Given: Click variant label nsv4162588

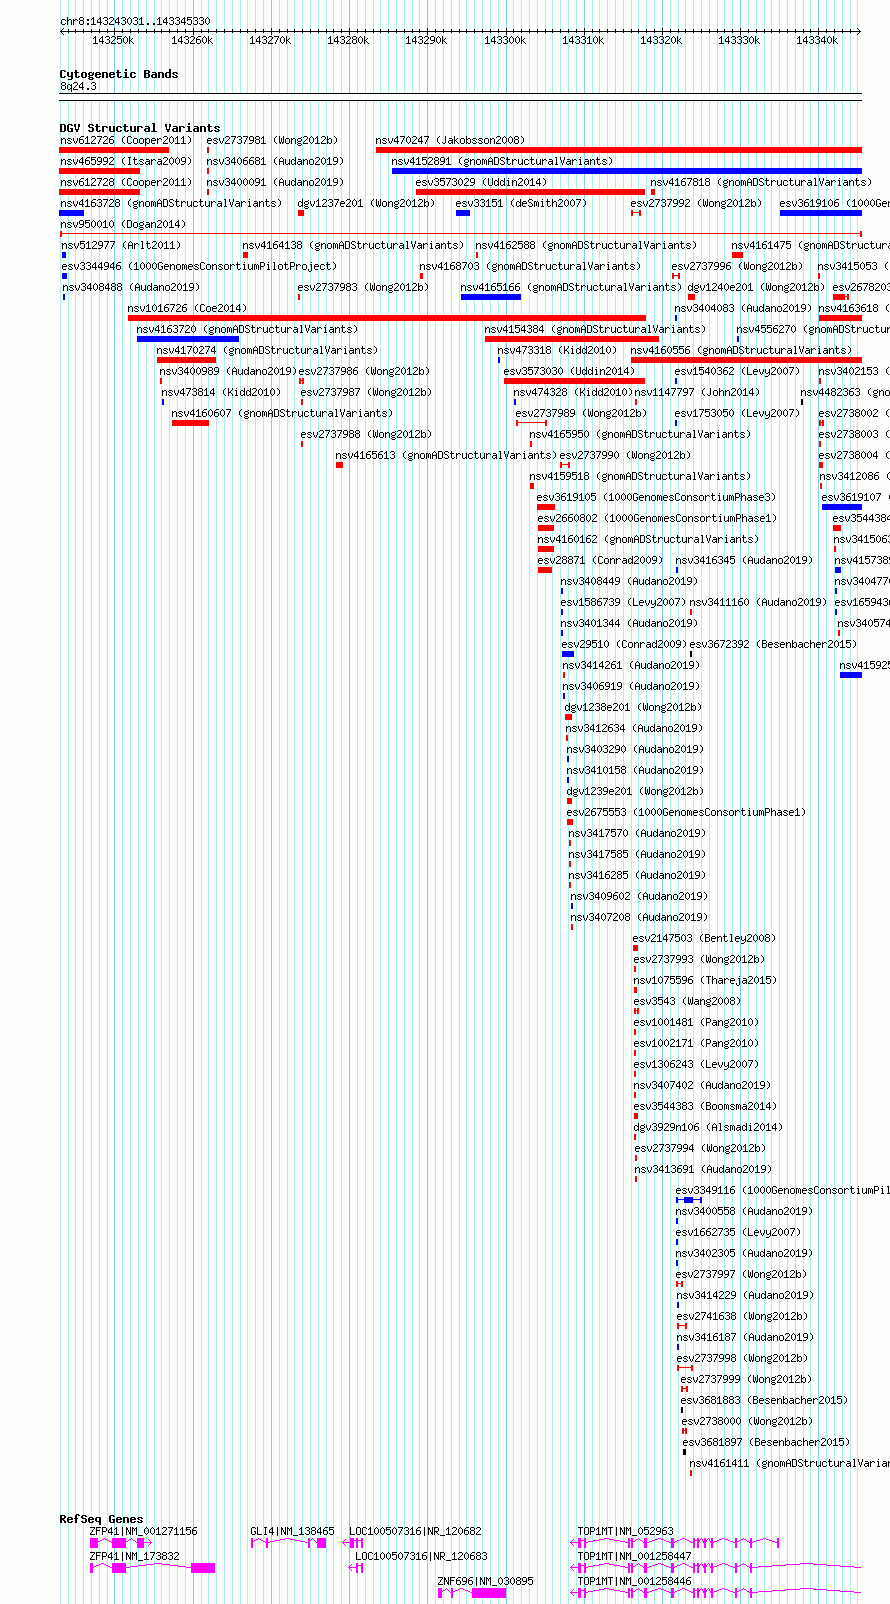Looking at the screenshot, I should pyautogui.click(x=586, y=245).
